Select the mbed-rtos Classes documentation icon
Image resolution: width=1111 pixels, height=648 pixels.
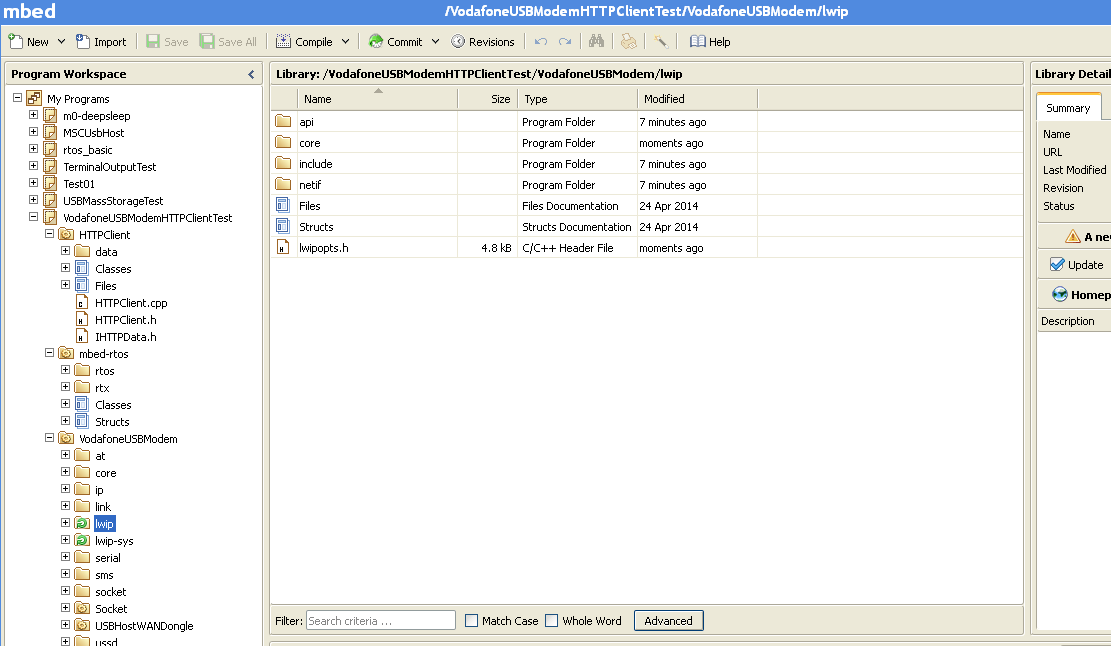pos(82,404)
